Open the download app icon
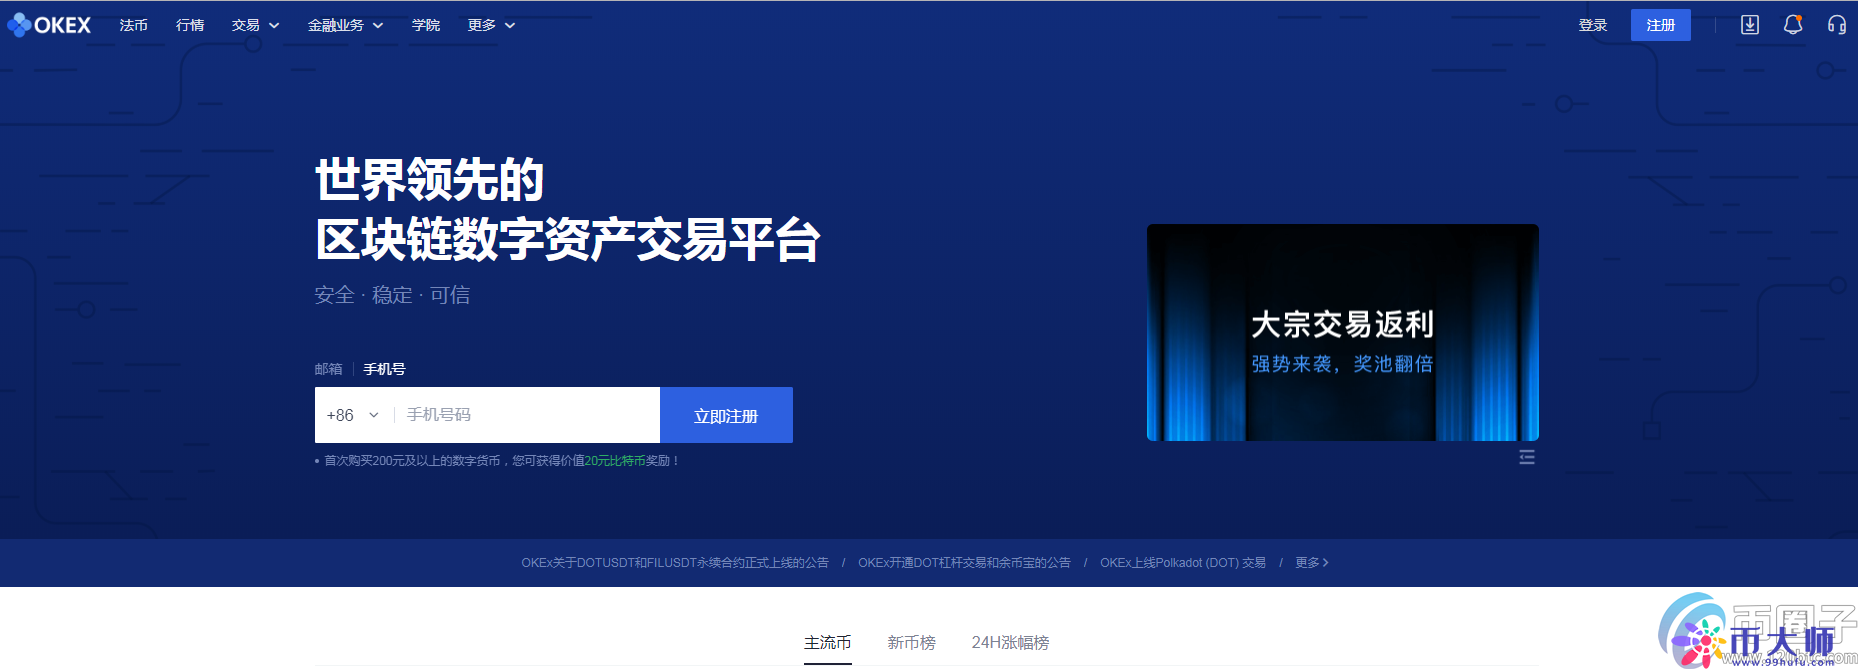The width and height of the screenshot is (1858, 669). 1750,25
